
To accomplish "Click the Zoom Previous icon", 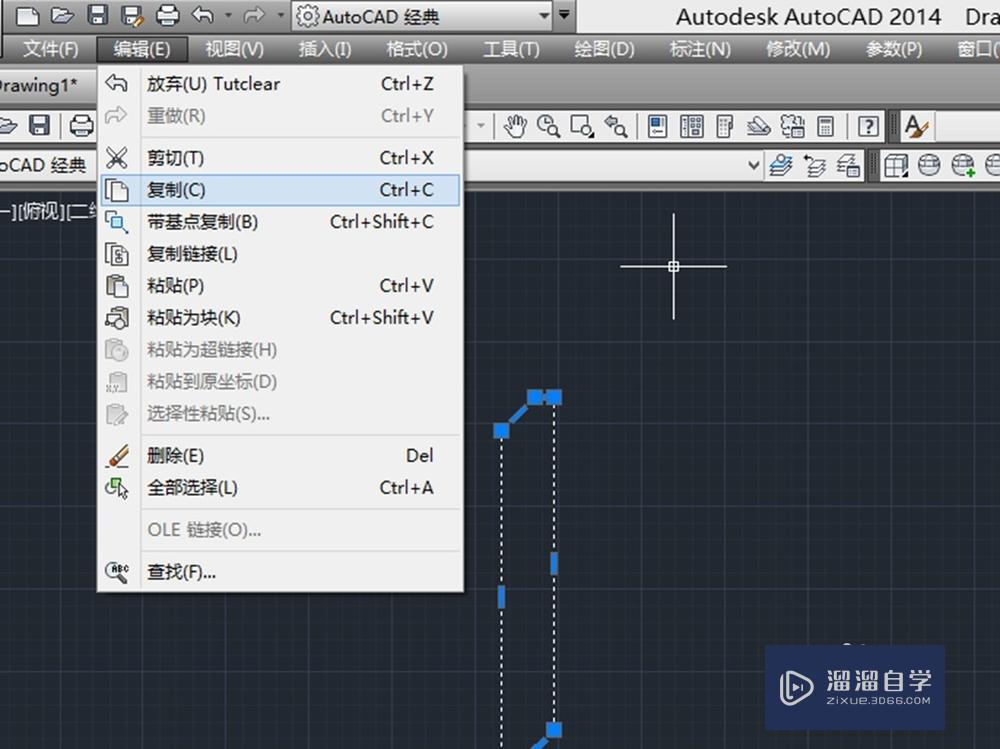I will coord(616,126).
